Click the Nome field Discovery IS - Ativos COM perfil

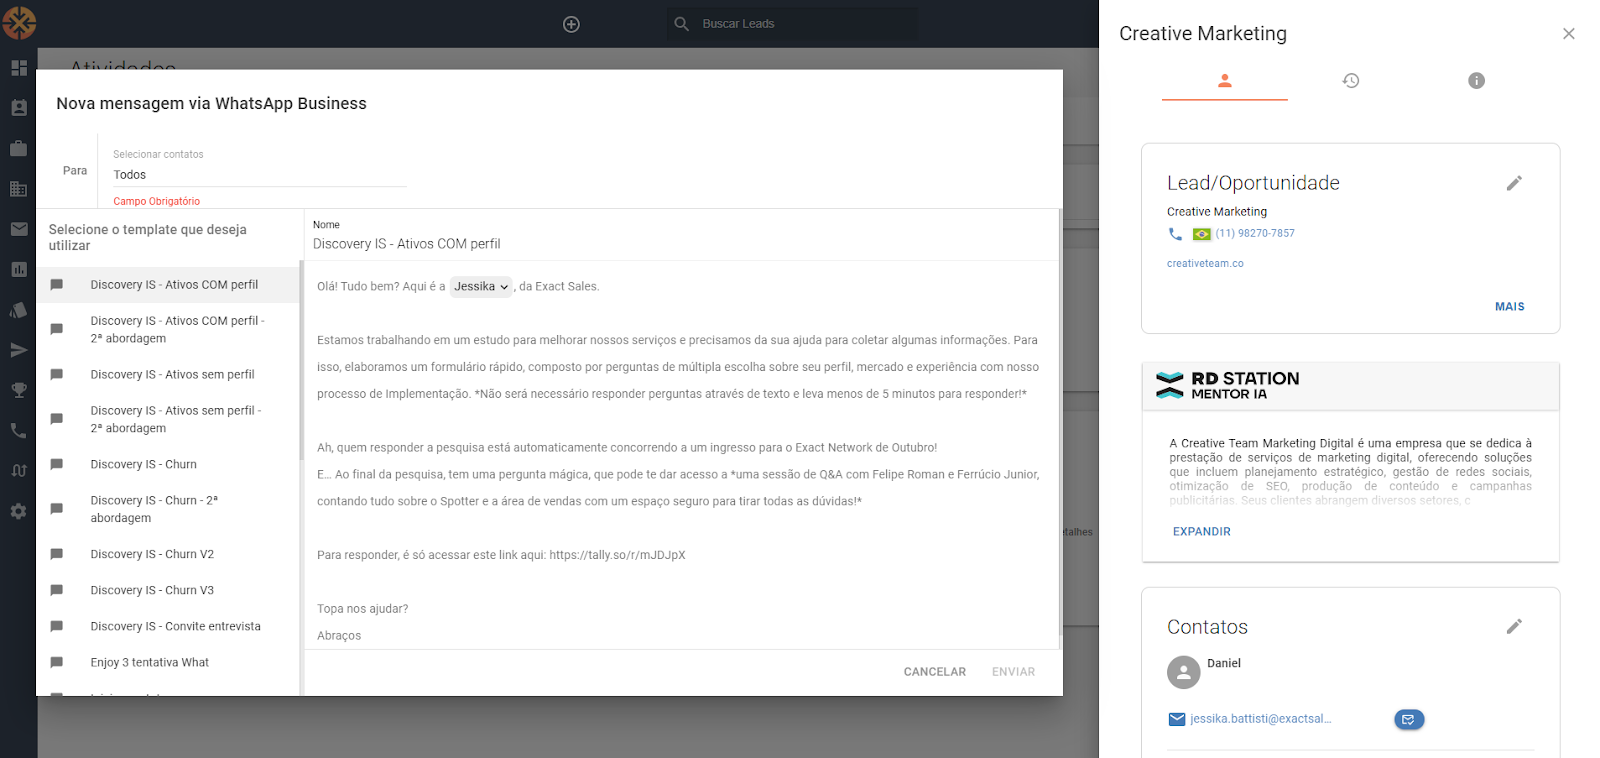(681, 244)
